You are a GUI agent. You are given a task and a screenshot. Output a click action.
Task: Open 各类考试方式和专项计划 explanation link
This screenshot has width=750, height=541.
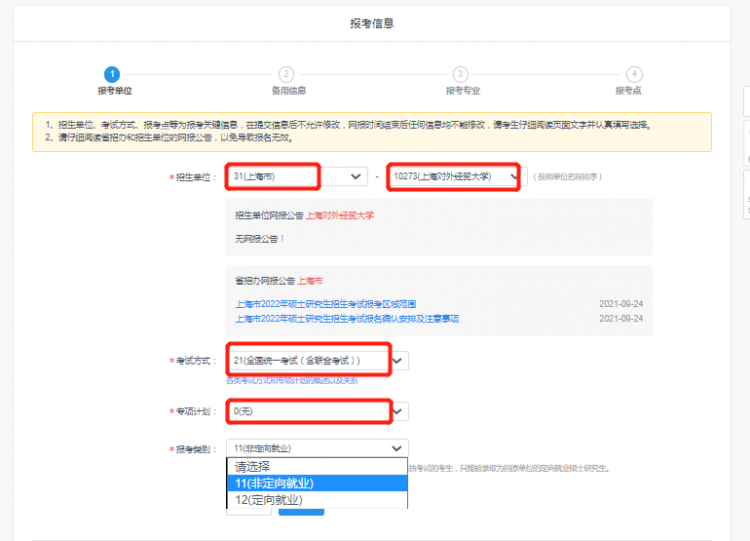tap(292, 381)
